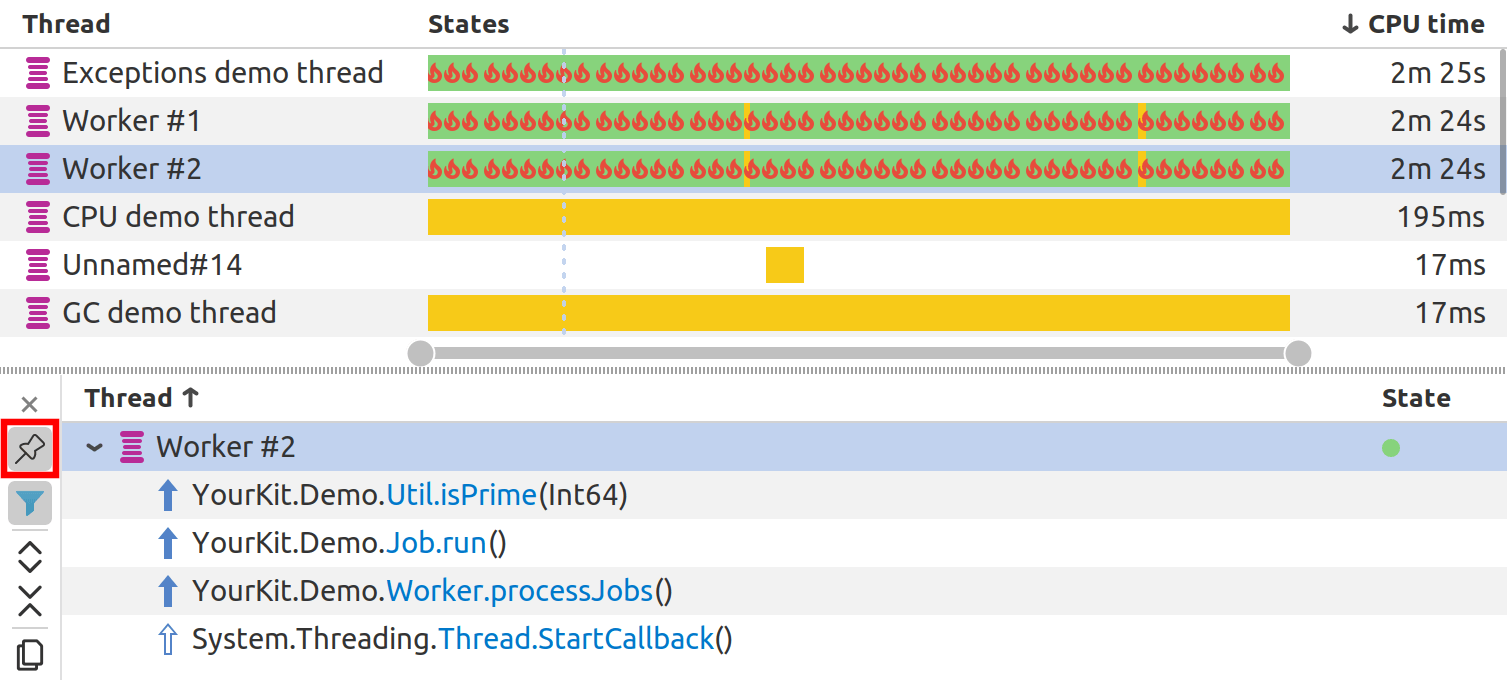1507x680 pixels.
Task: Click the States column header
Action: click(468, 24)
